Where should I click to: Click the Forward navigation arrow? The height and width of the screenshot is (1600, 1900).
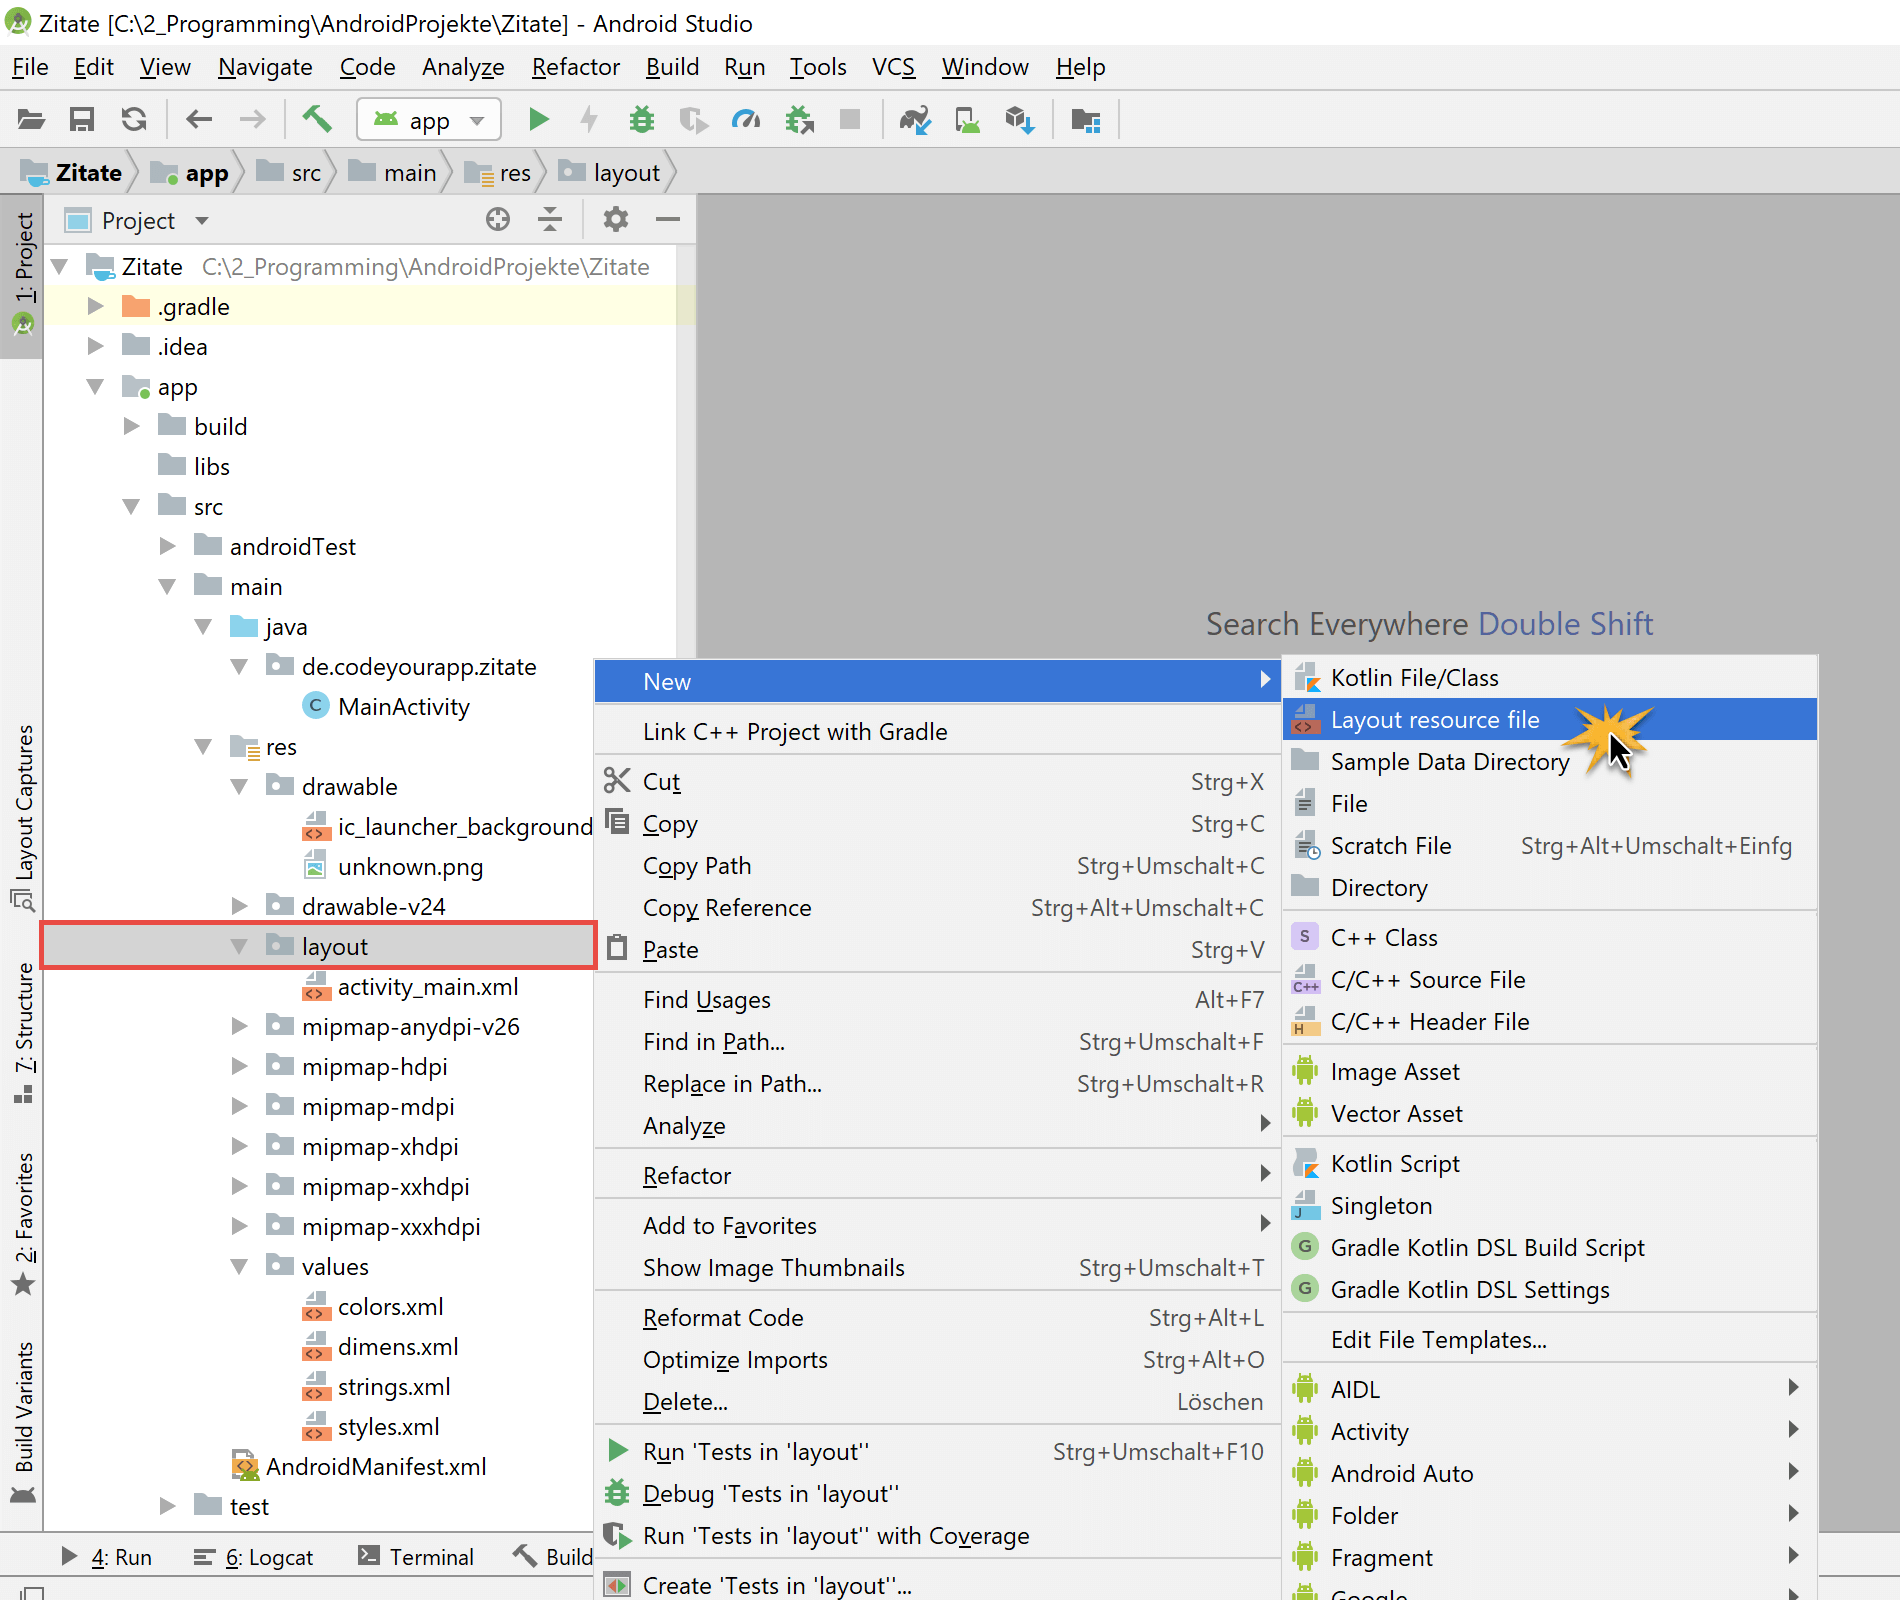click(252, 120)
